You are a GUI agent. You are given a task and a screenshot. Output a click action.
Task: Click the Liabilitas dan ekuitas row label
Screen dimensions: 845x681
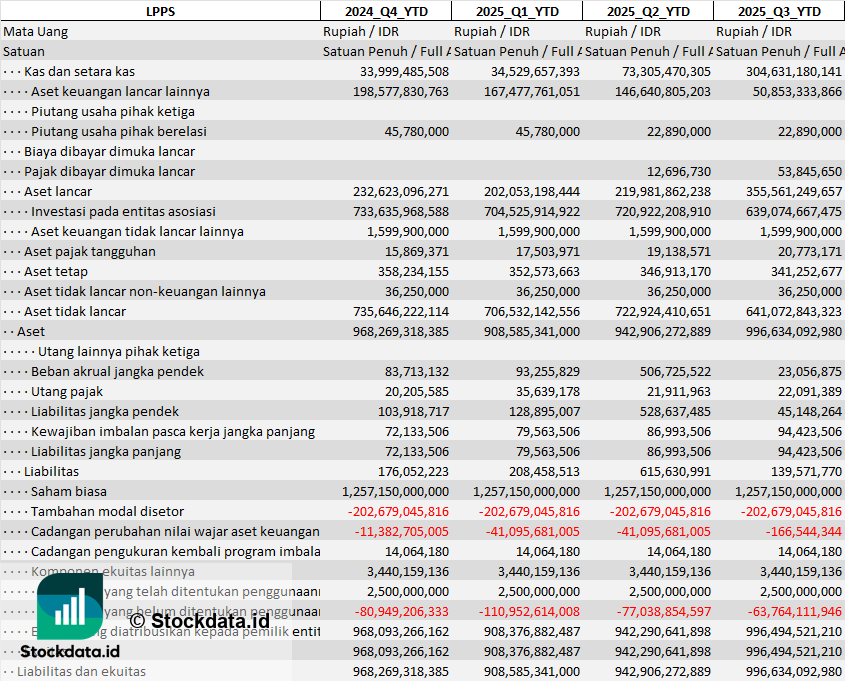coord(81,671)
